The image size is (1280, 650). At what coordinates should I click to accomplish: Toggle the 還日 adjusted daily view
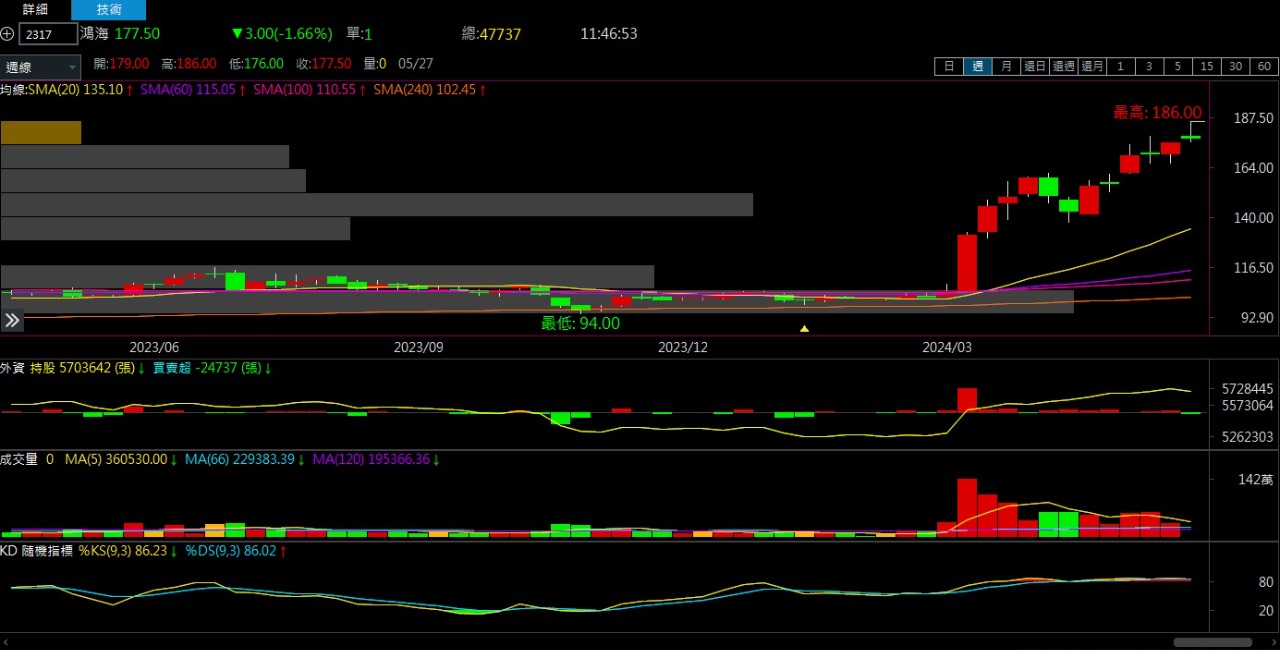pos(1035,67)
